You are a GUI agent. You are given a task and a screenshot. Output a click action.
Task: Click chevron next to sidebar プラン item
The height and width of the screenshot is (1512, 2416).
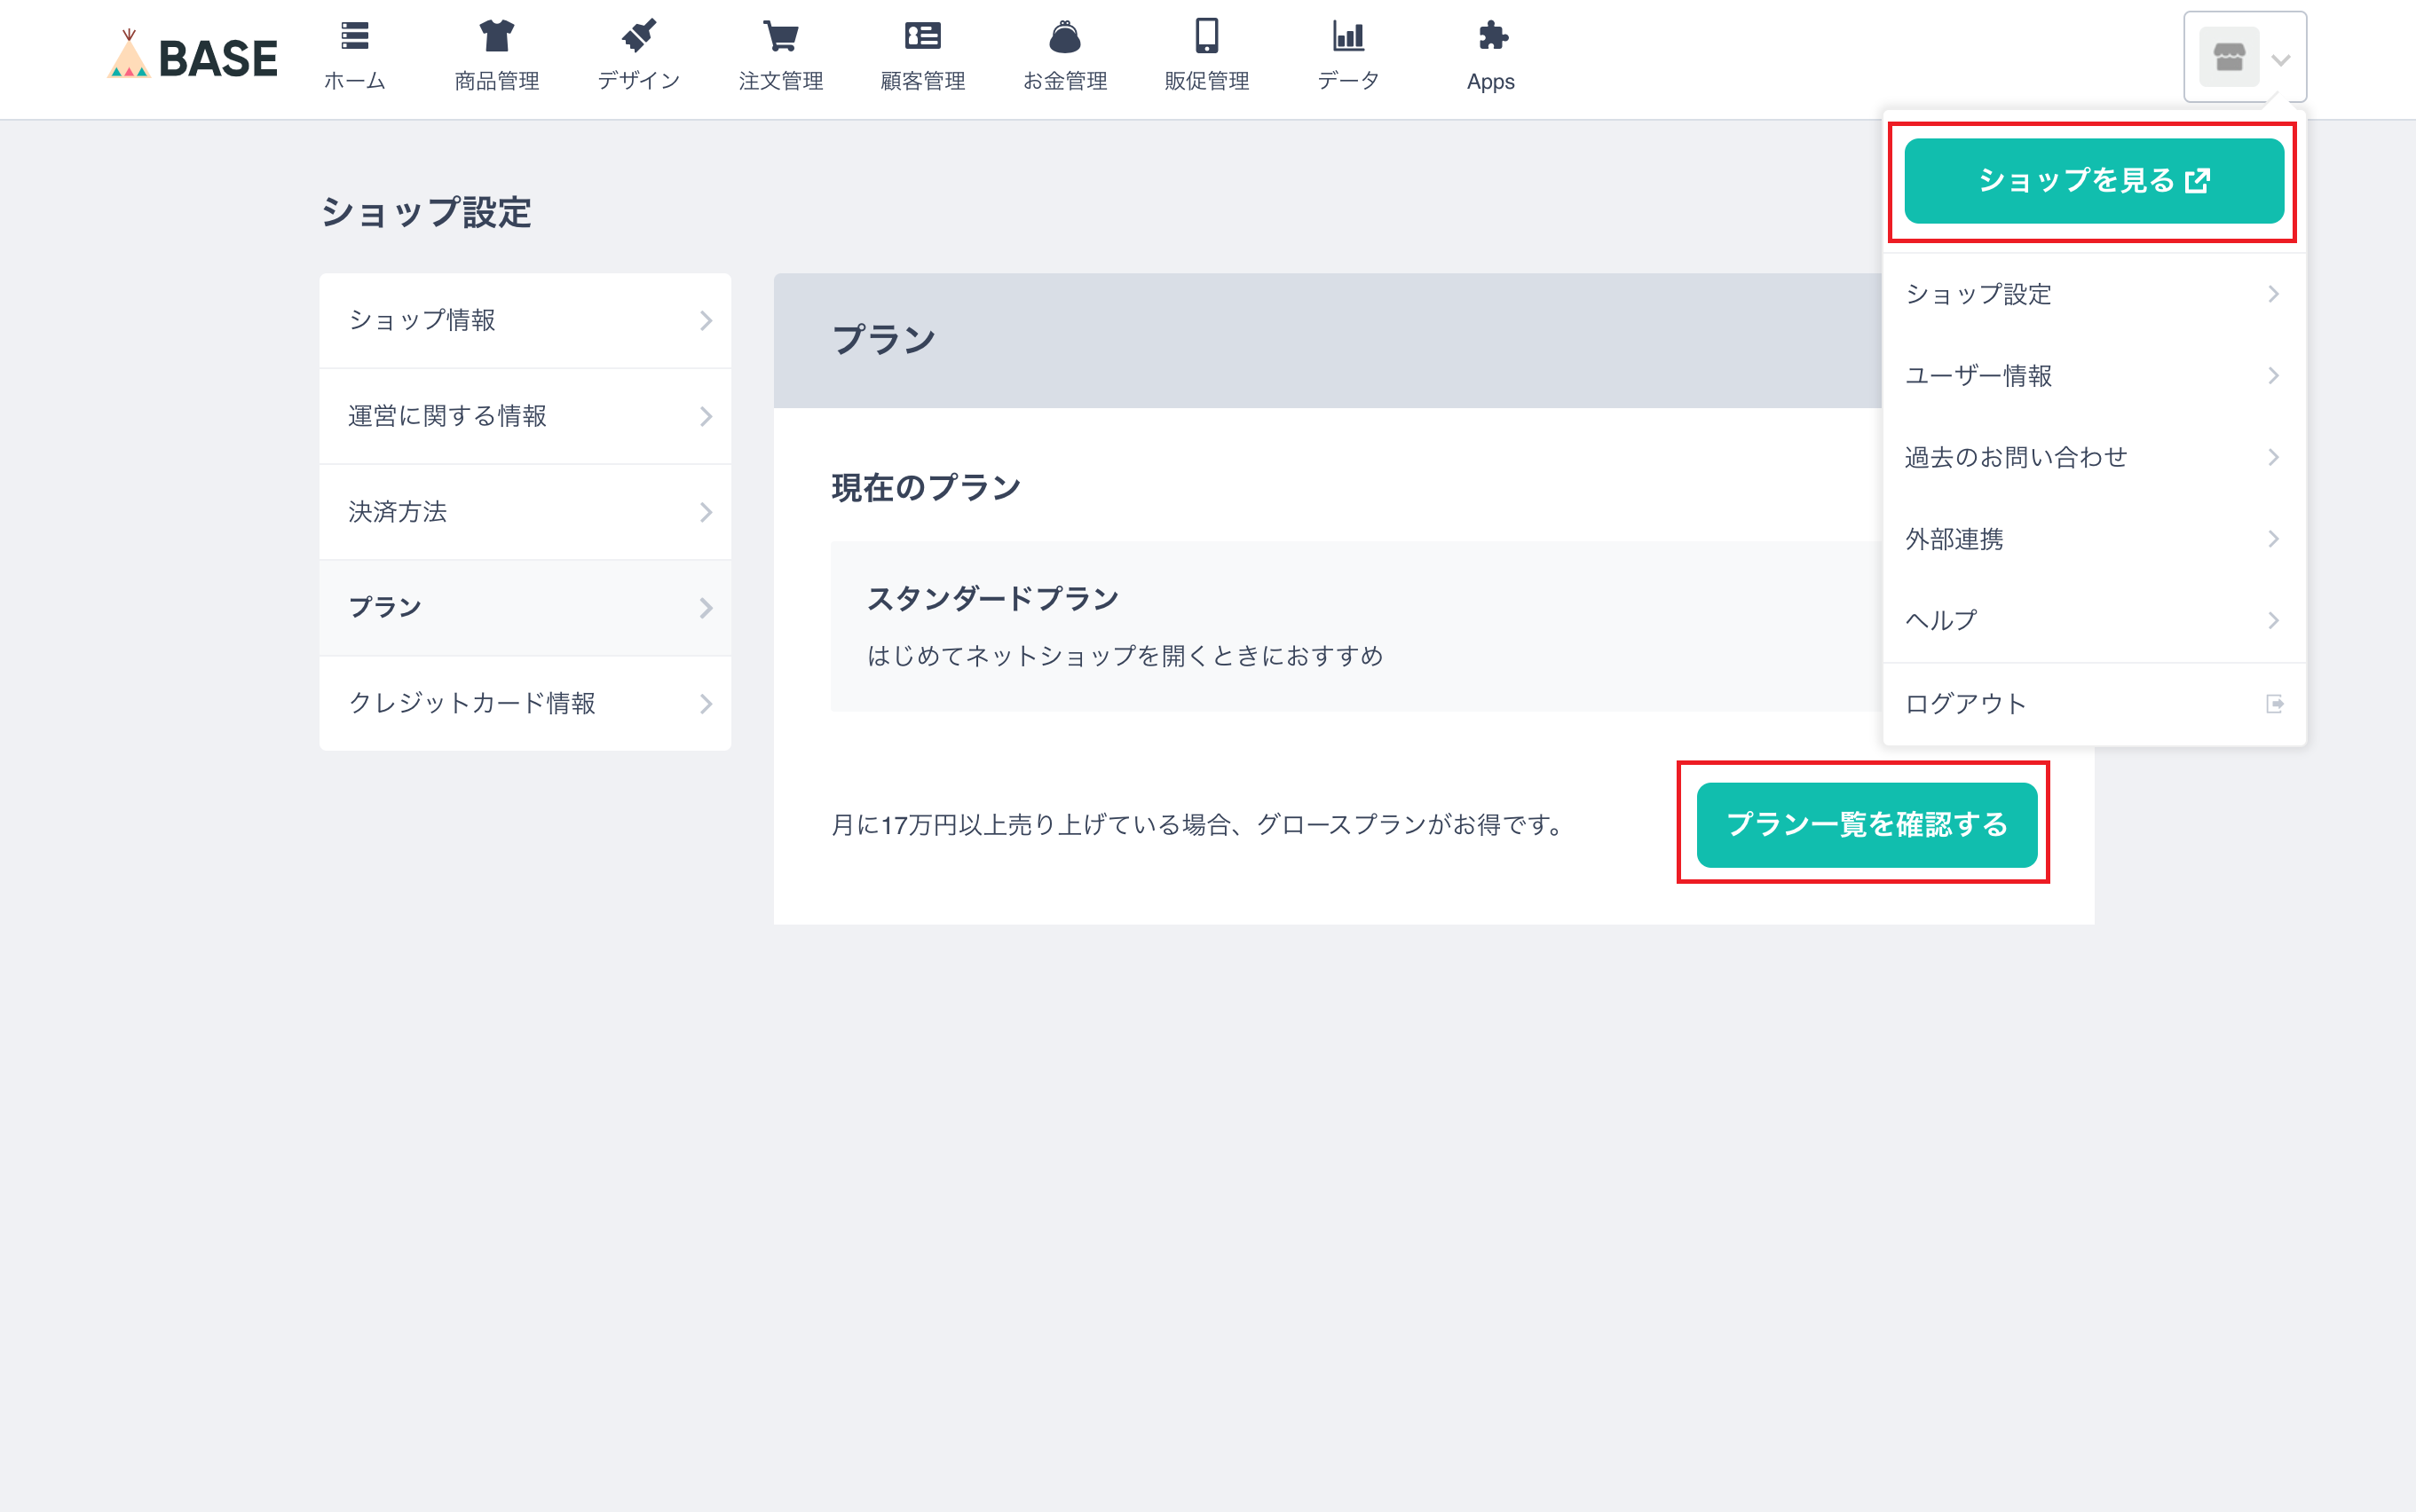[x=706, y=608]
